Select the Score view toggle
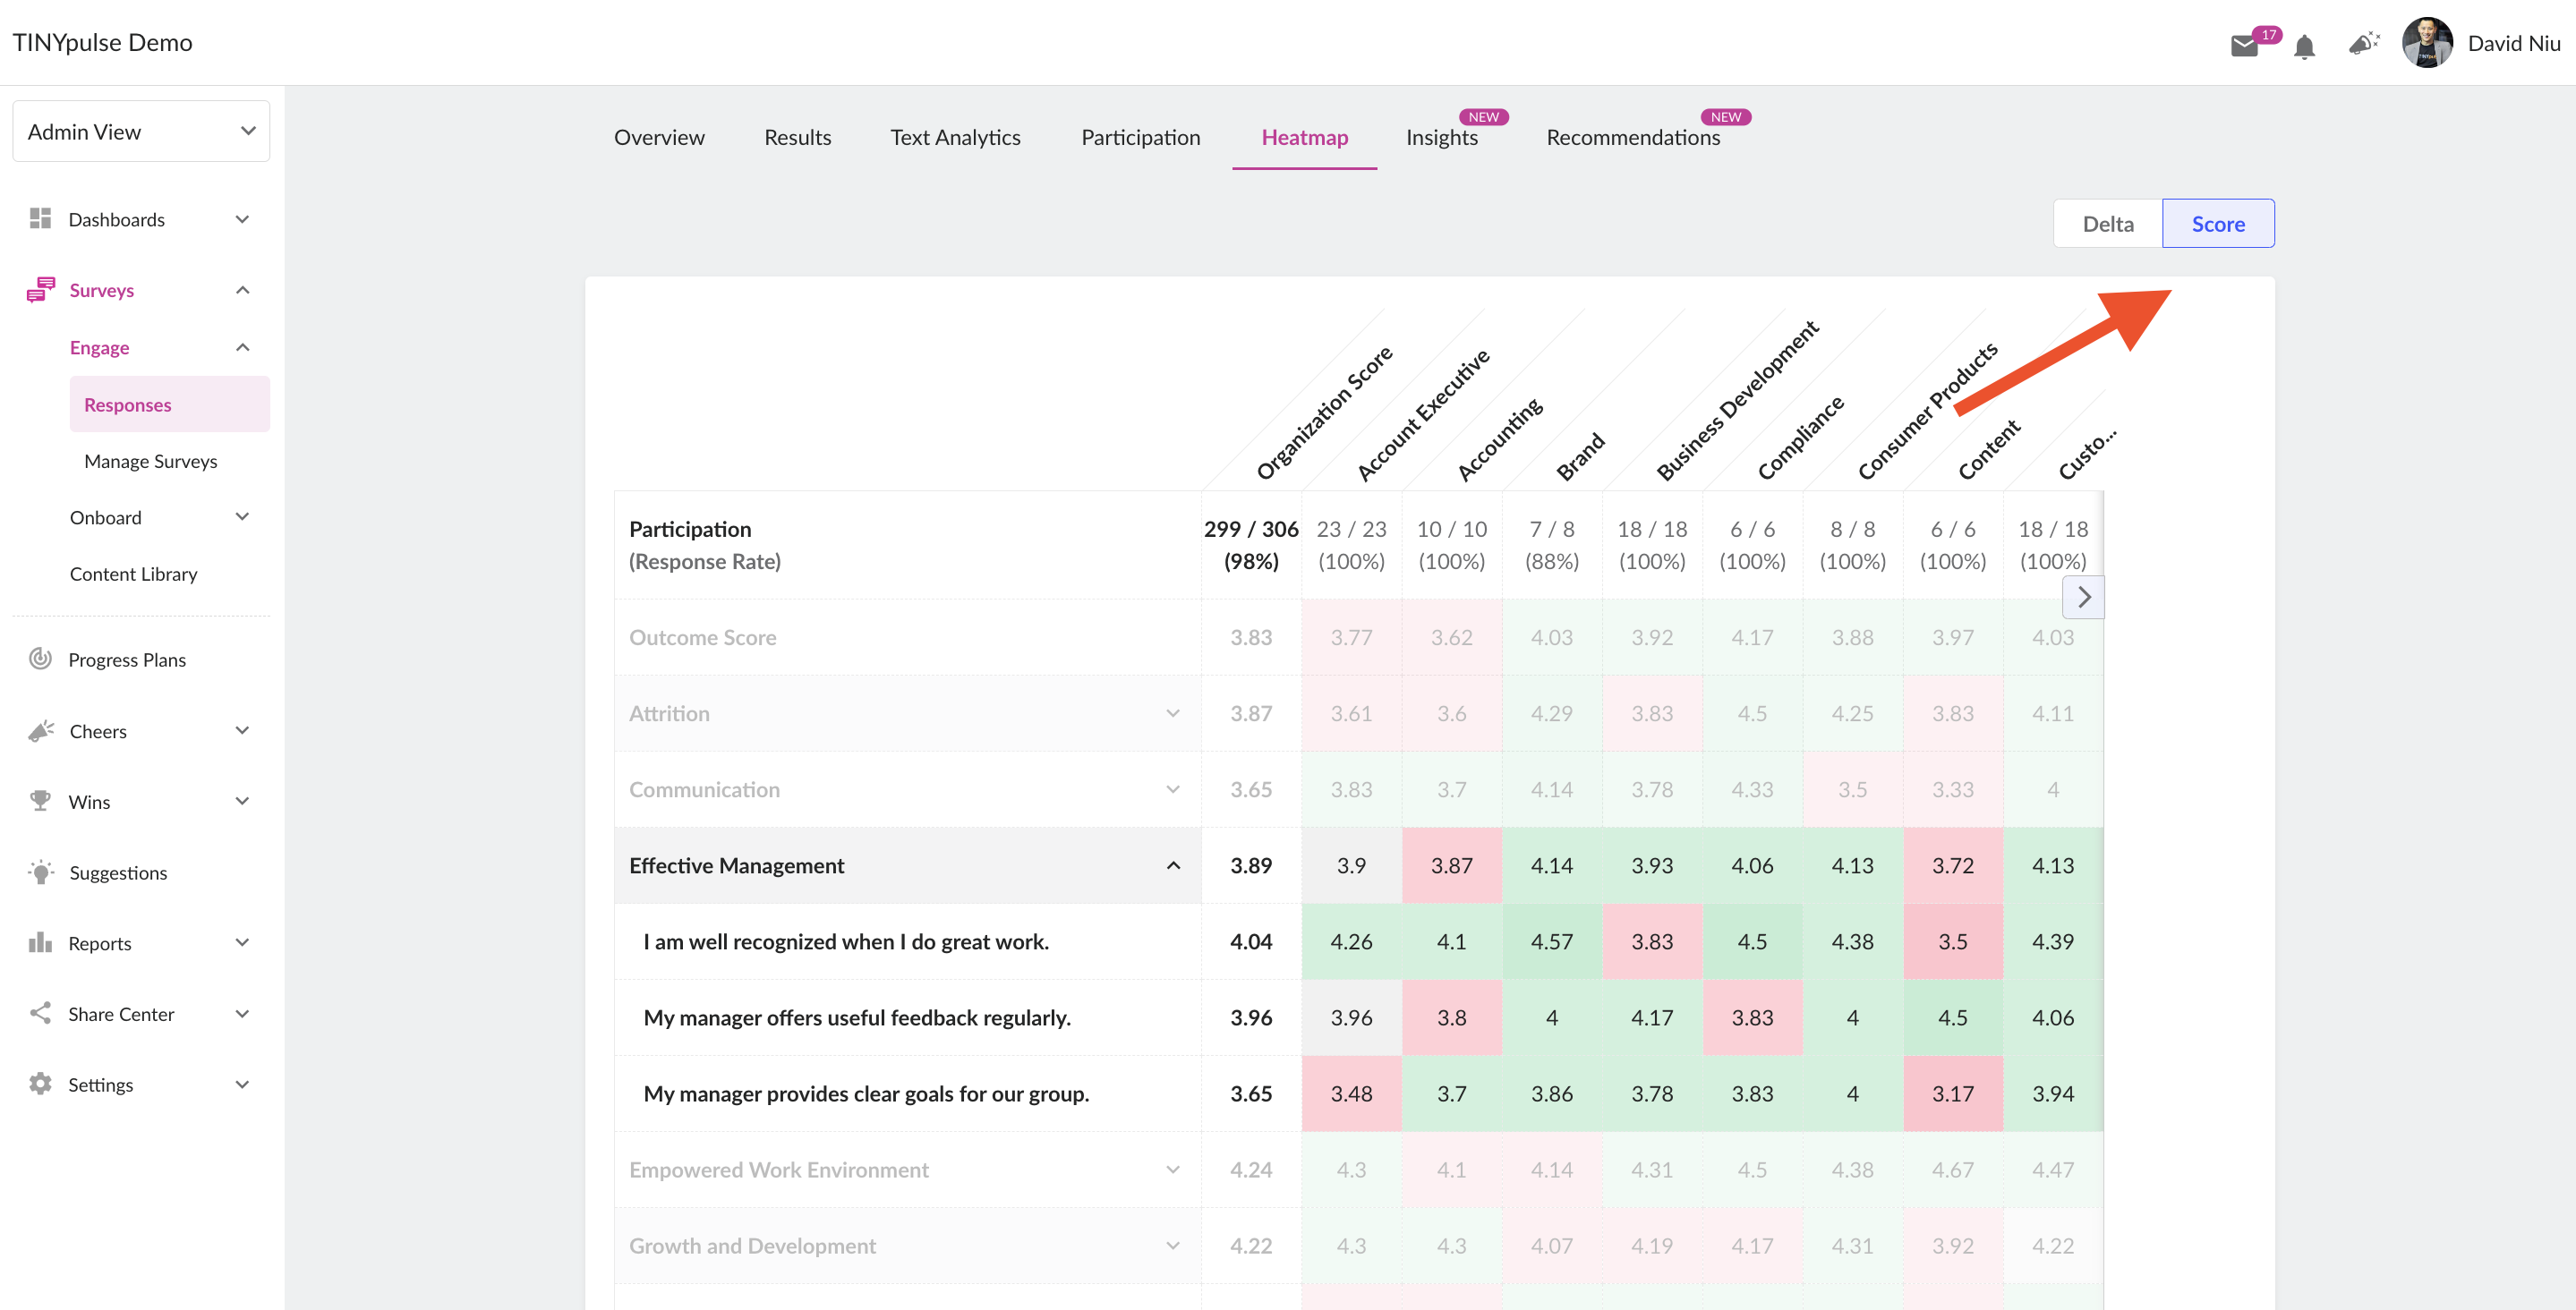This screenshot has width=2576, height=1310. coord(2218,224)
